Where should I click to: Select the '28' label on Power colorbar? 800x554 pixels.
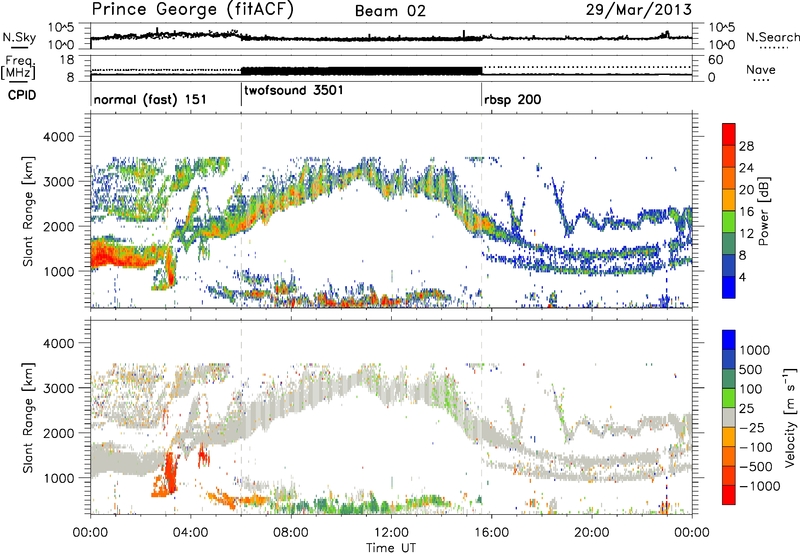click(x=746, y=146)
